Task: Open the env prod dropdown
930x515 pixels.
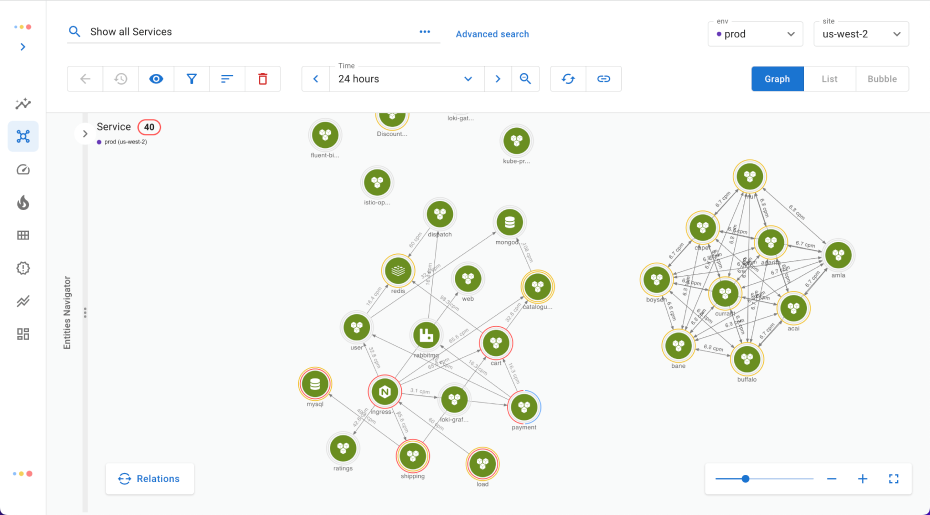Action: (x=755, y=34)
